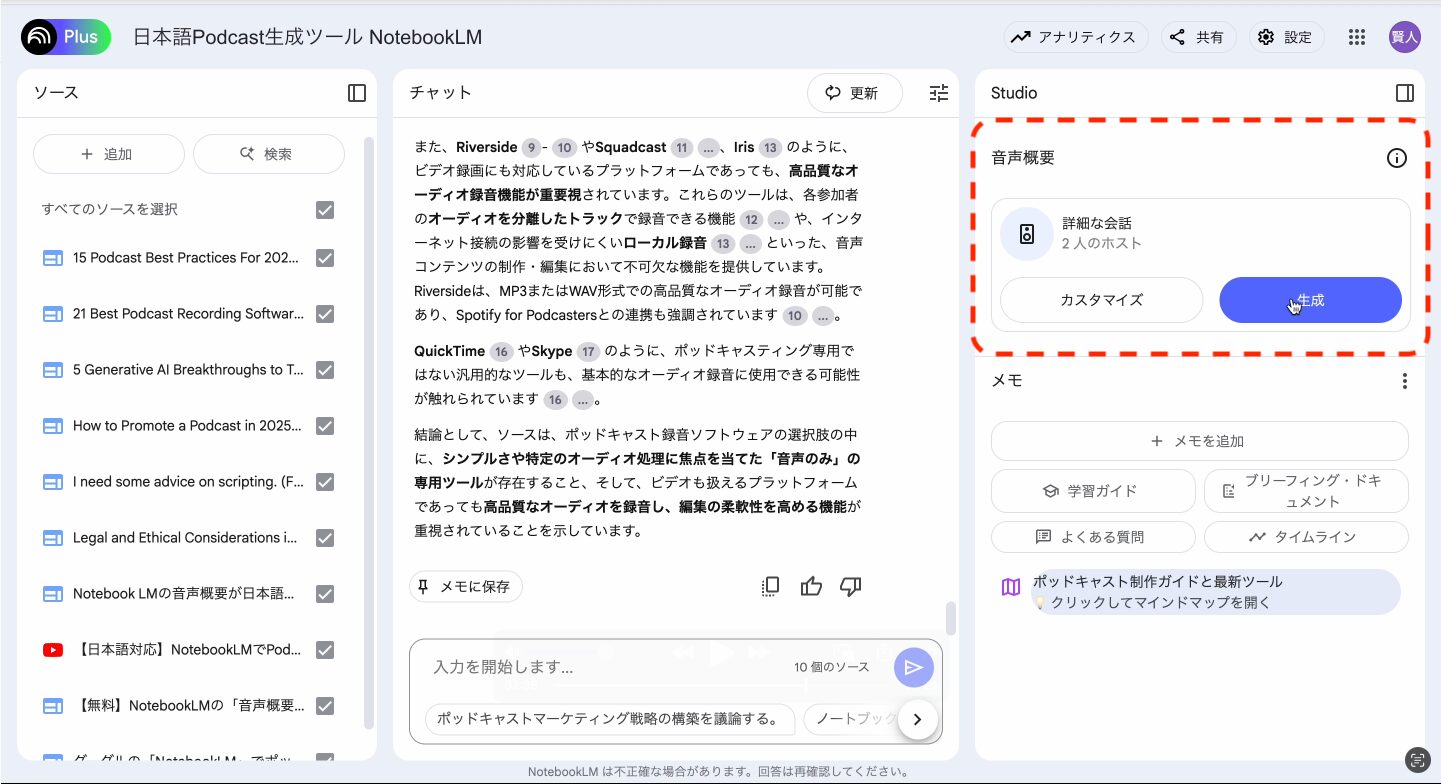The width and height of the screenshot is (1441, 784).
Task: Collapse the Studio panel
Action: pyautogui.click(x=1404, y=92)
